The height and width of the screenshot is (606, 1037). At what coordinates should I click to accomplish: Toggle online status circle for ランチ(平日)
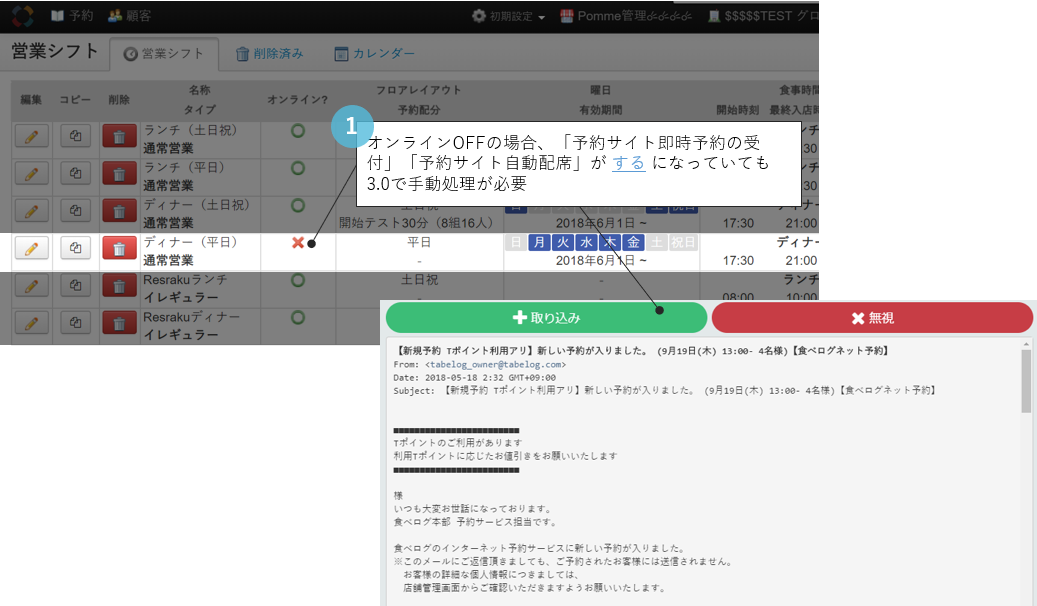click(x=298, y=168)
